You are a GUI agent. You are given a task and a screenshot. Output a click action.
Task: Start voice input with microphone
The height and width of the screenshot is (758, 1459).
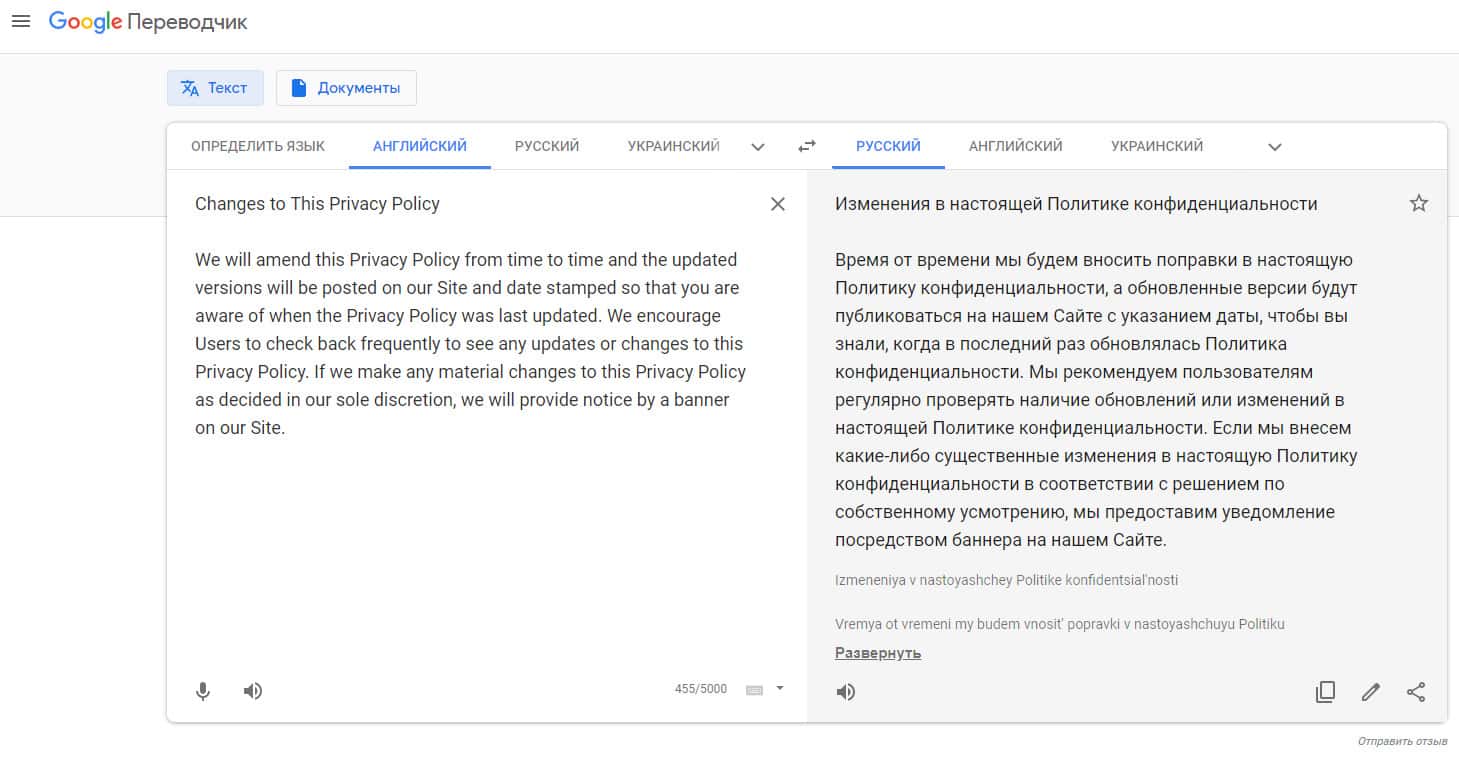[x=203, y=691]
